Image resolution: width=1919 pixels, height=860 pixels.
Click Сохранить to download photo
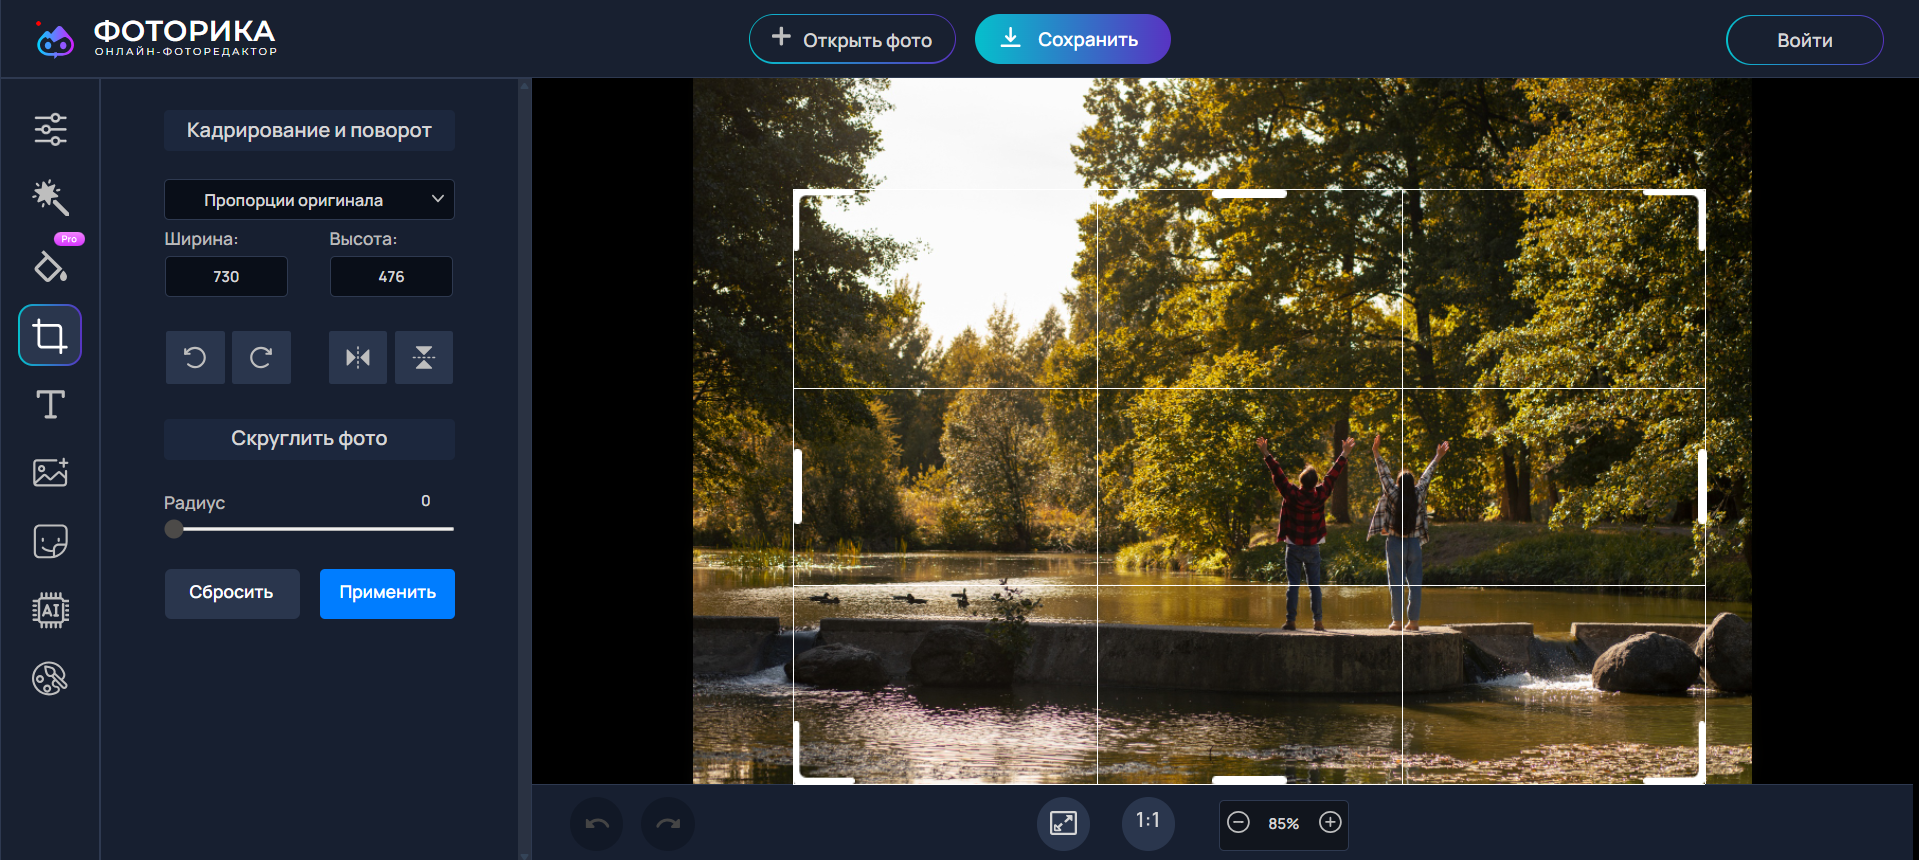(1072, 40)
